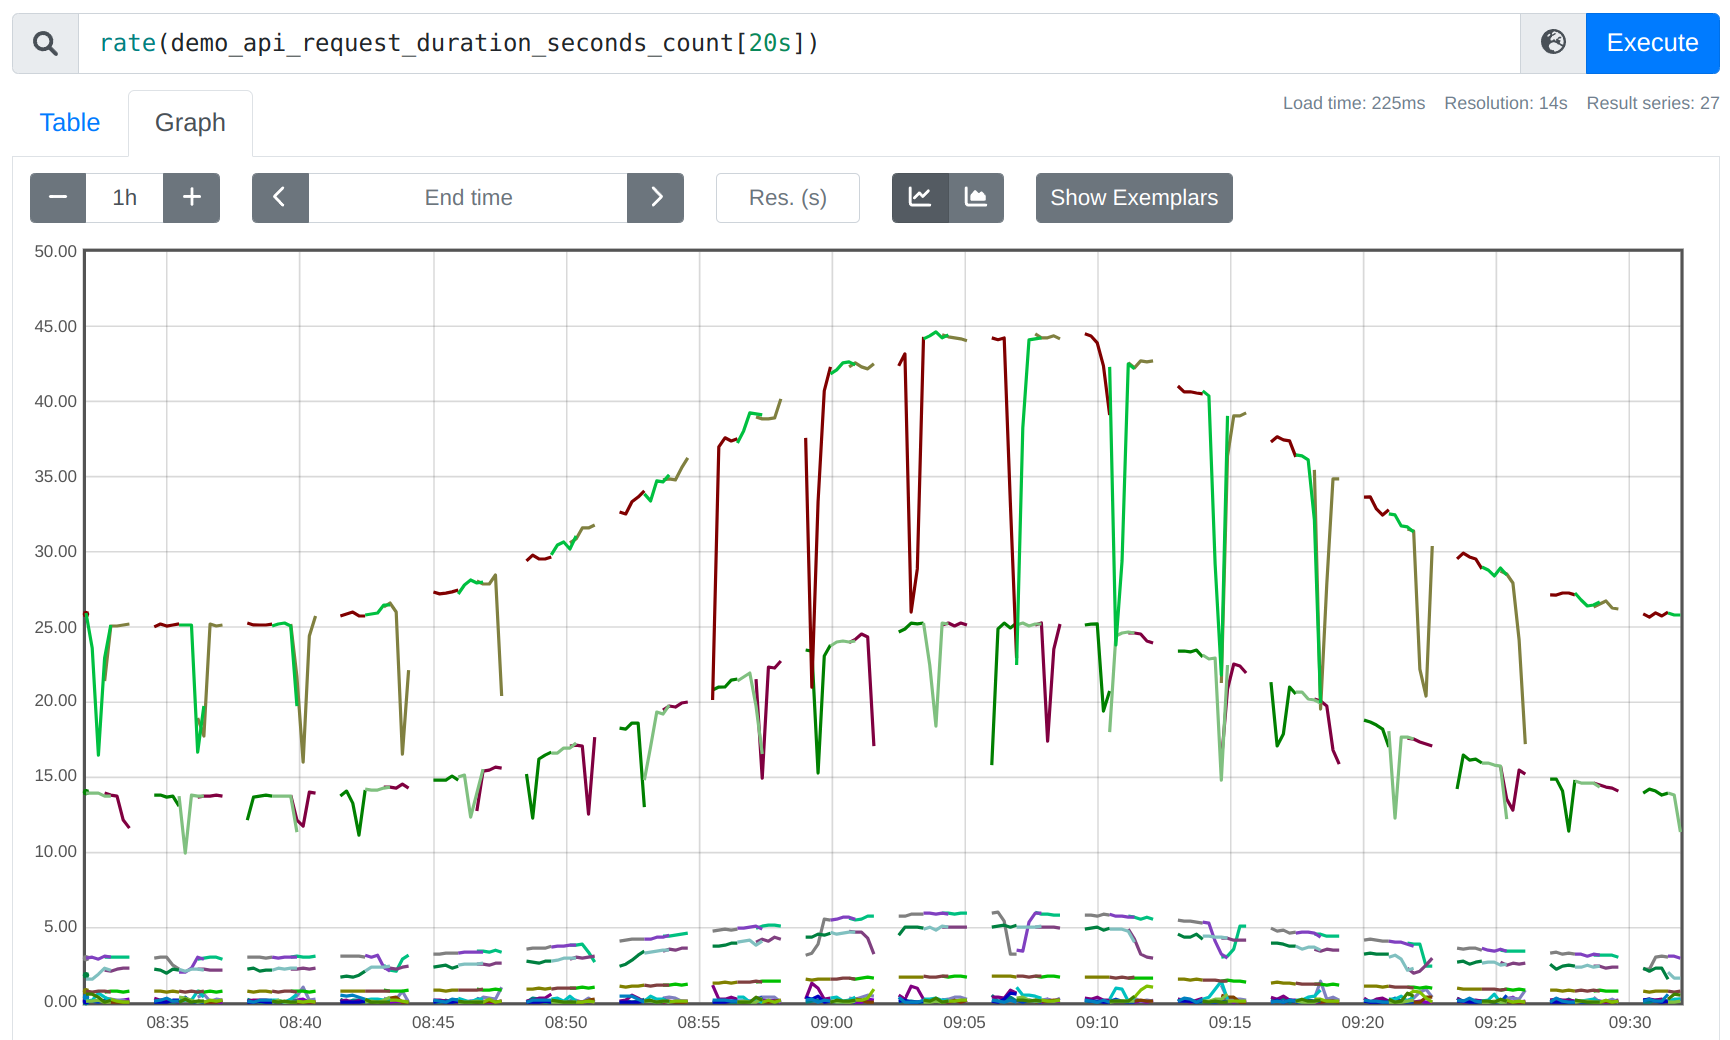This screenshot has width=1730, height=1040.
Task: Switch graph back to unstacked line mode
Action: click(920, 197)
